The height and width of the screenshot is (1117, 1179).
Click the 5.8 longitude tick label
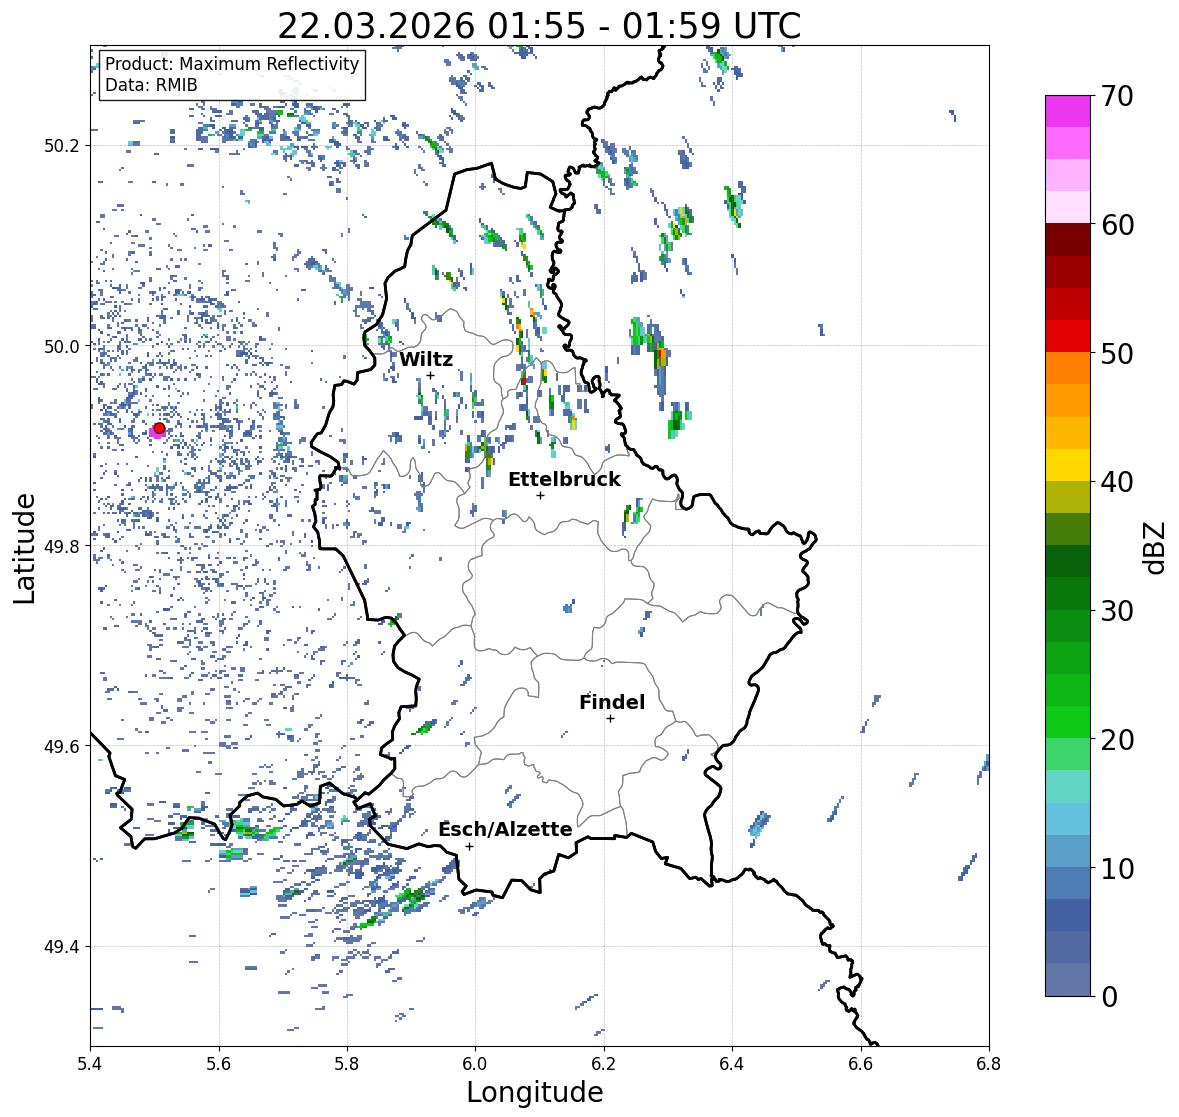(x=347, y=1064)
